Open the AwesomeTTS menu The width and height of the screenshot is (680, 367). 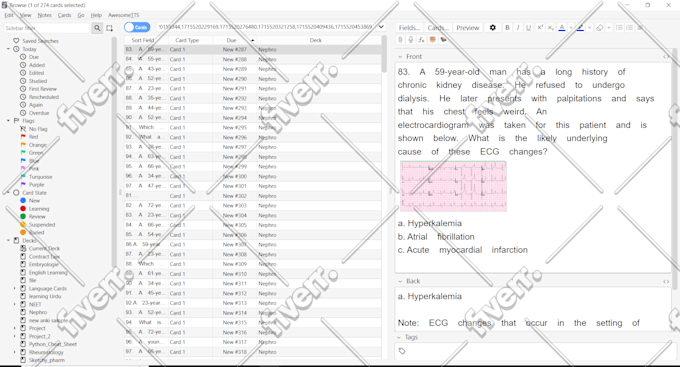click(x=124, y=15)
